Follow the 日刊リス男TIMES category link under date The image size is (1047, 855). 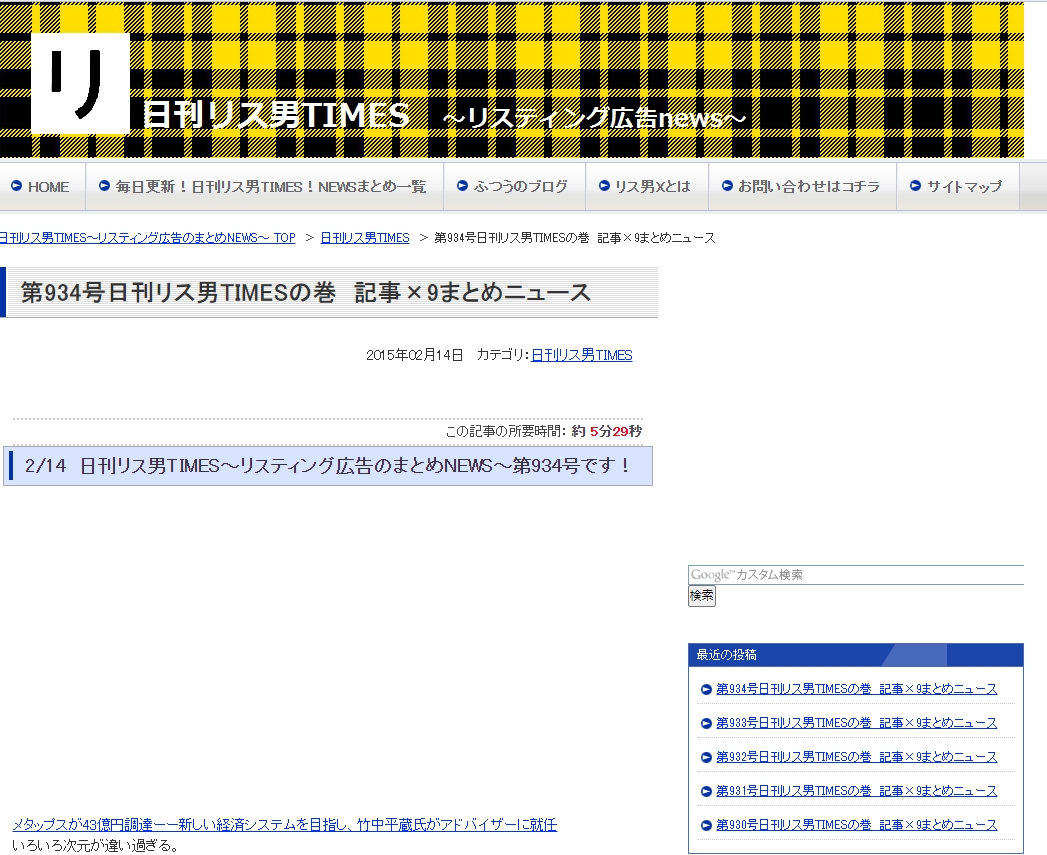(x=581, y=355)
